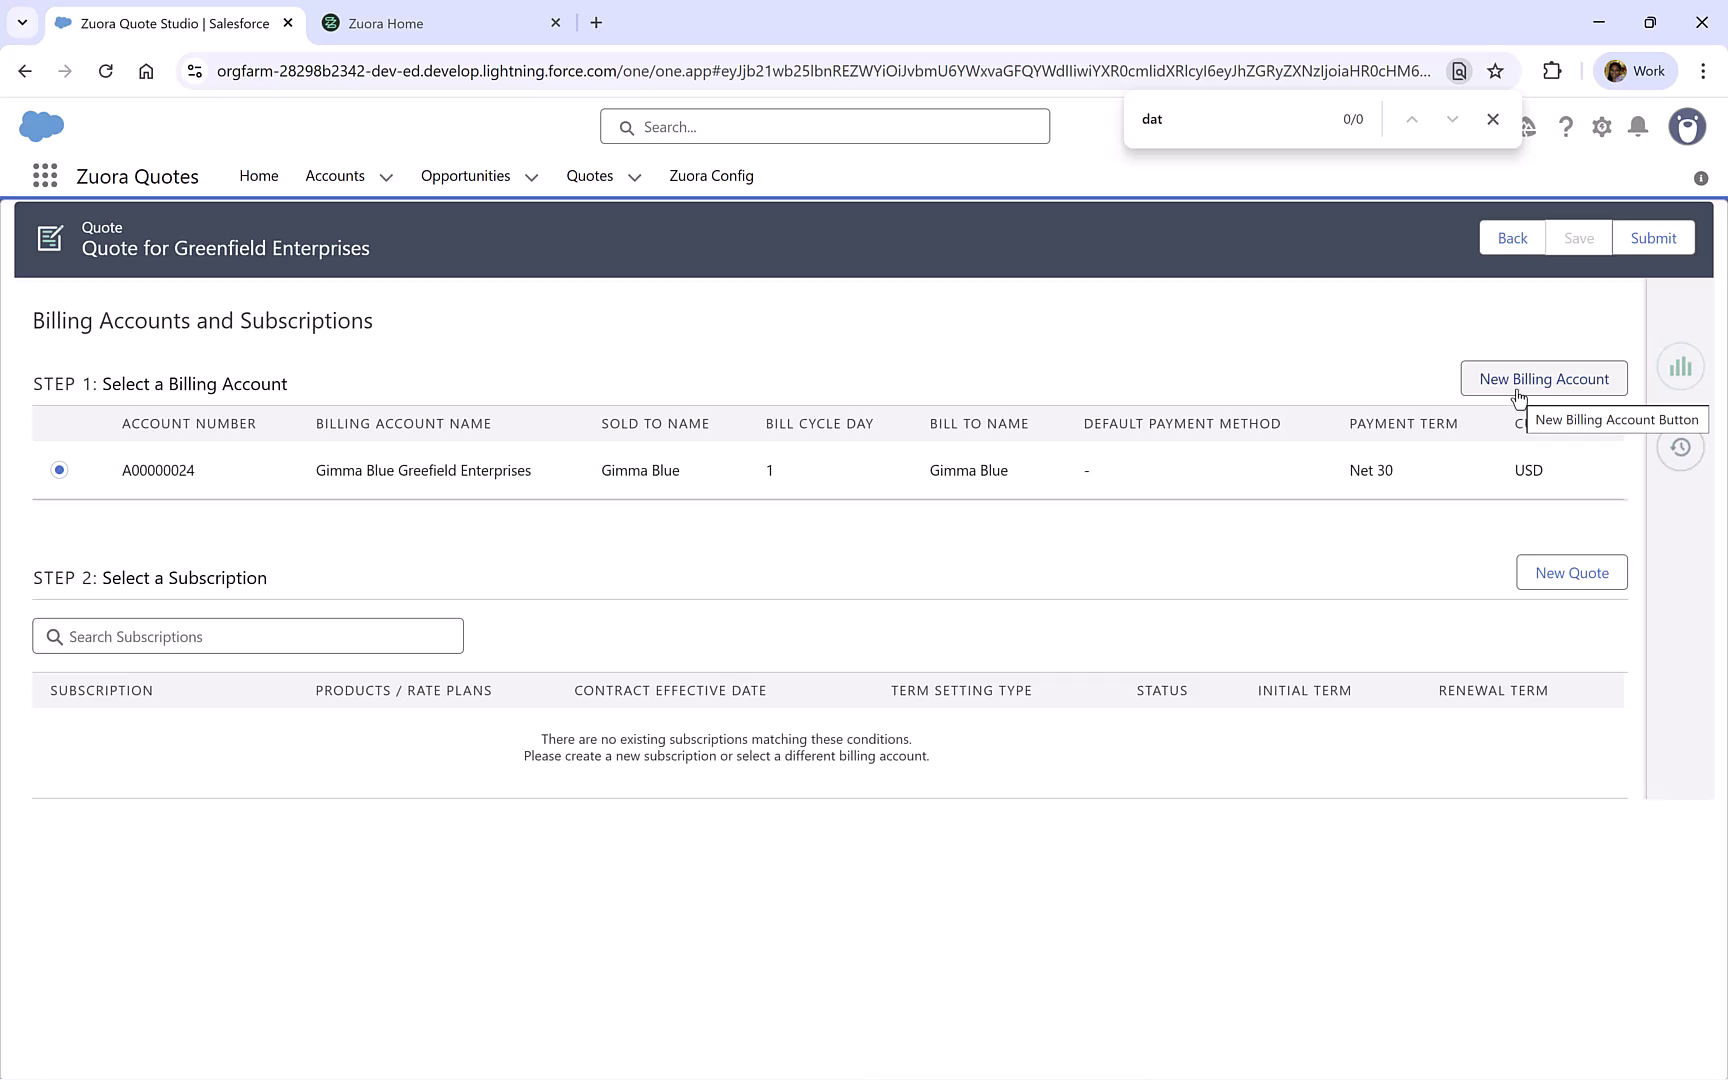Screen dimensions: 1728x1080
Task: Click the bear avatar profile icon
Action: [1687, 127]
